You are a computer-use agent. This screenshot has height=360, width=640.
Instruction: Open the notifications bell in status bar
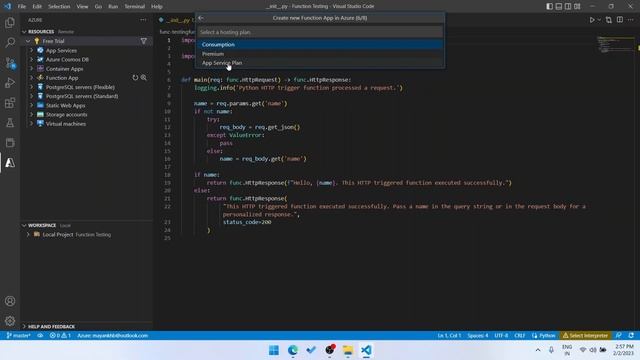tap(631, 336)
